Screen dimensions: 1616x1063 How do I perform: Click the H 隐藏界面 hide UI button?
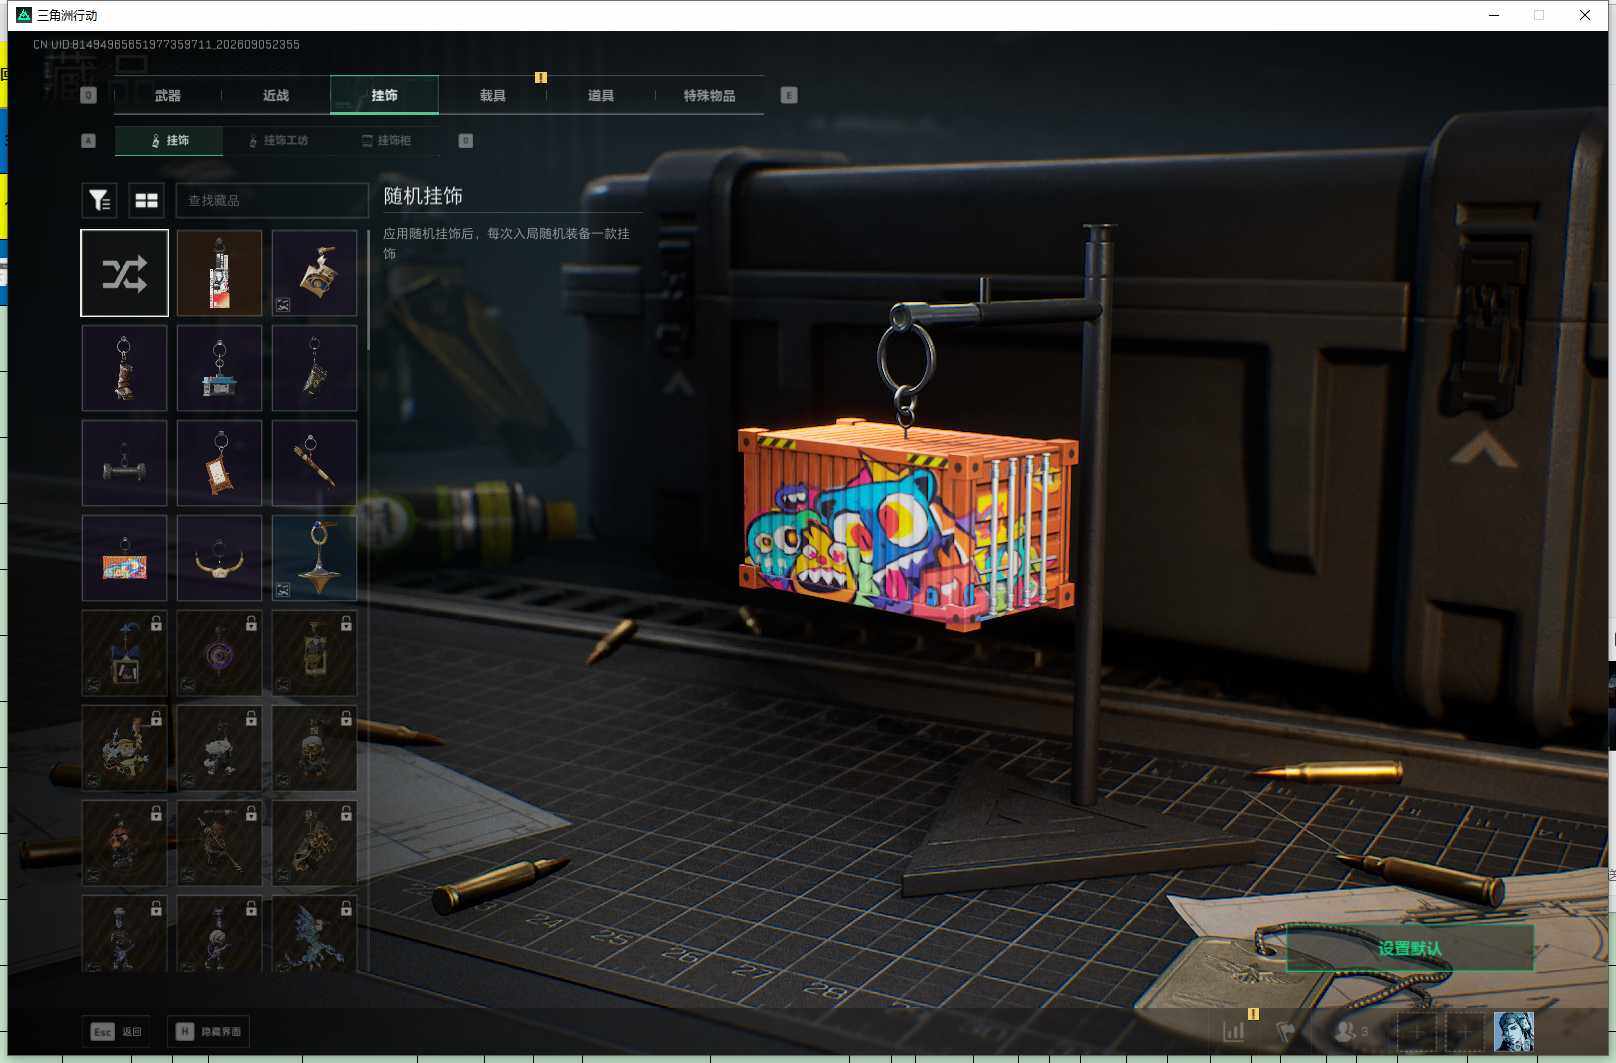208,1032
